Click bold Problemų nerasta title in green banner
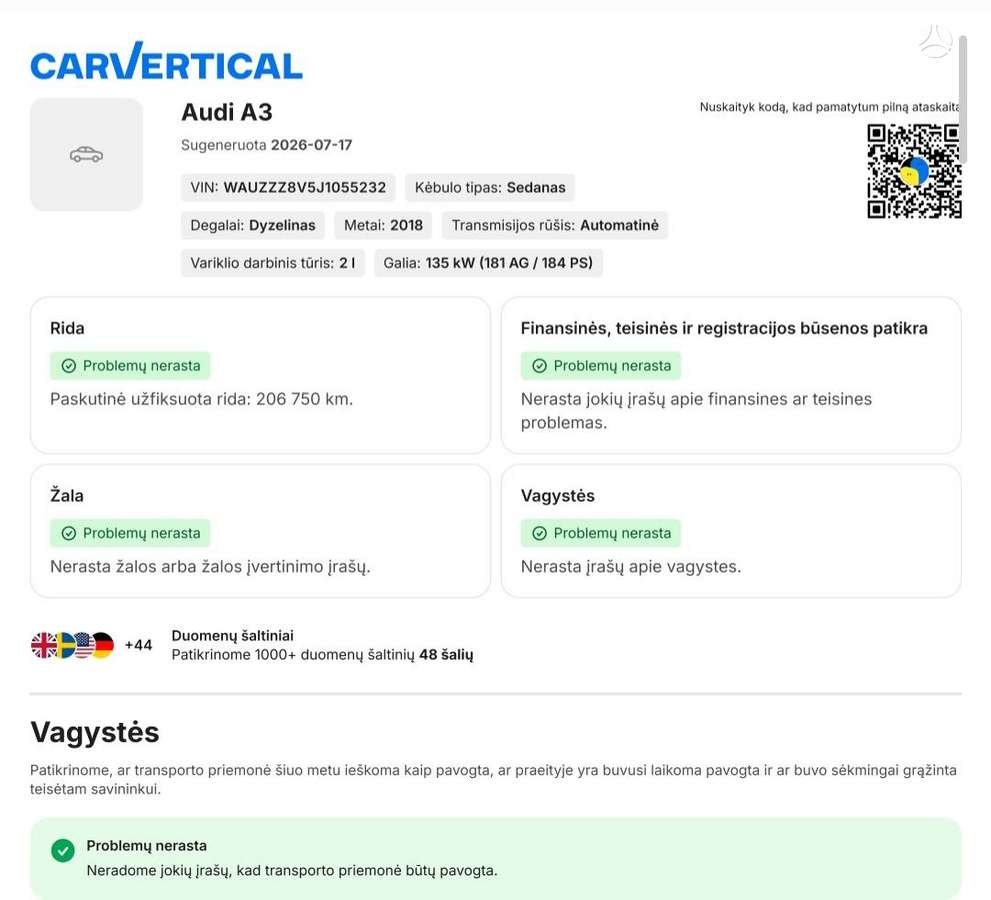This screenshot has width=991, height=900. 147,846
